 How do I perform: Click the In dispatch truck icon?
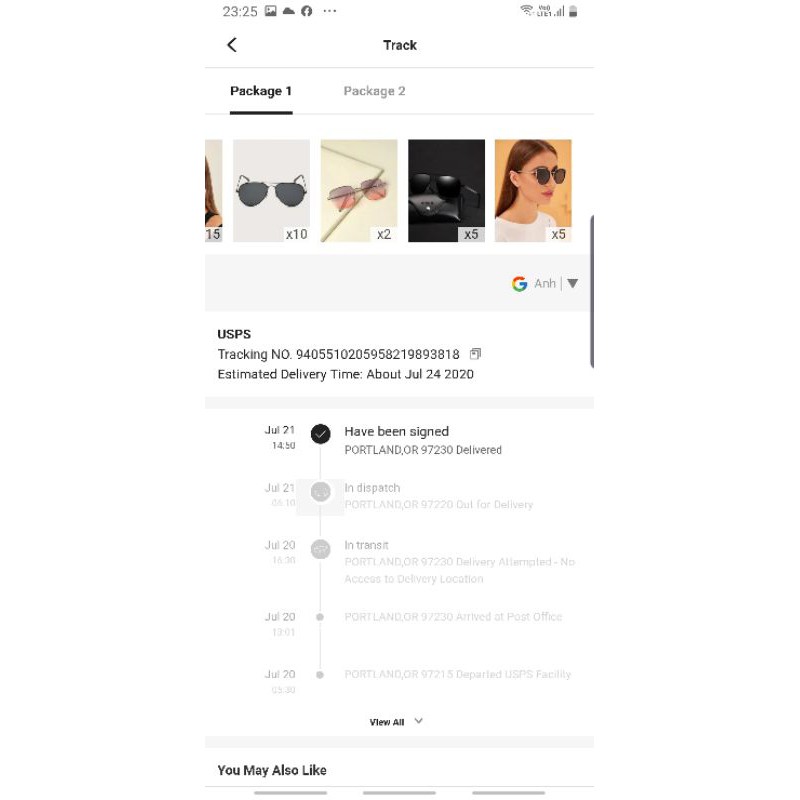pyautogui.click(x=320, y=492)
